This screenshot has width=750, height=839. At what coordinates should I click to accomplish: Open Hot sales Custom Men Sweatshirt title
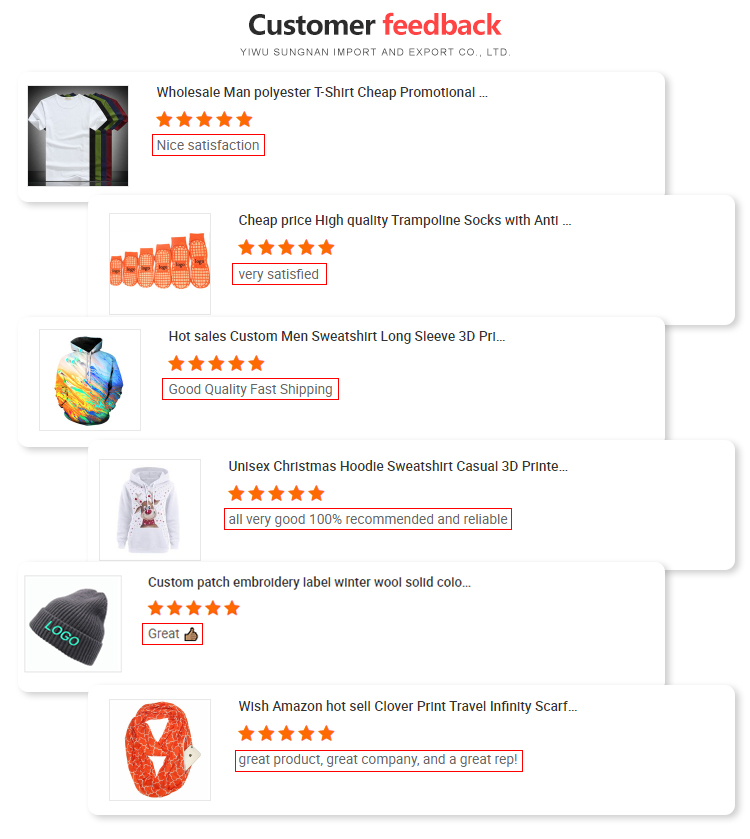tap(337, 336)
